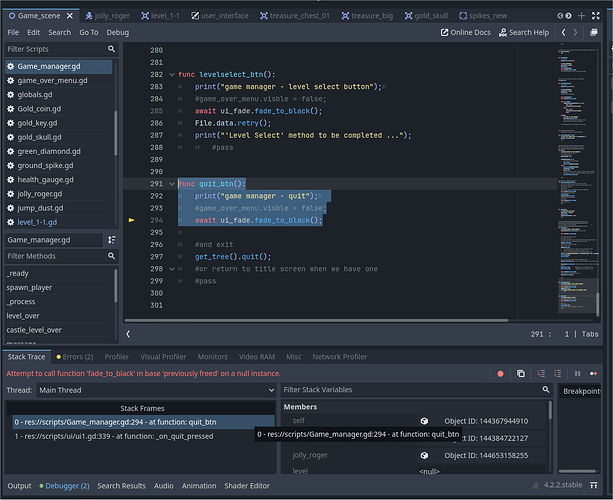Click the code minimap
The width and height of the screenshot is (613, 500).
point(578,180)
